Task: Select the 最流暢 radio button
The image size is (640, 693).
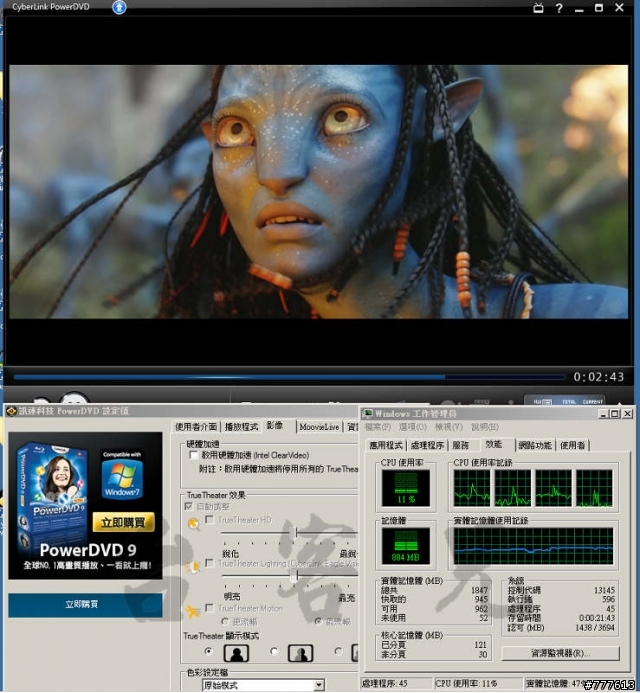Action: 318,622
